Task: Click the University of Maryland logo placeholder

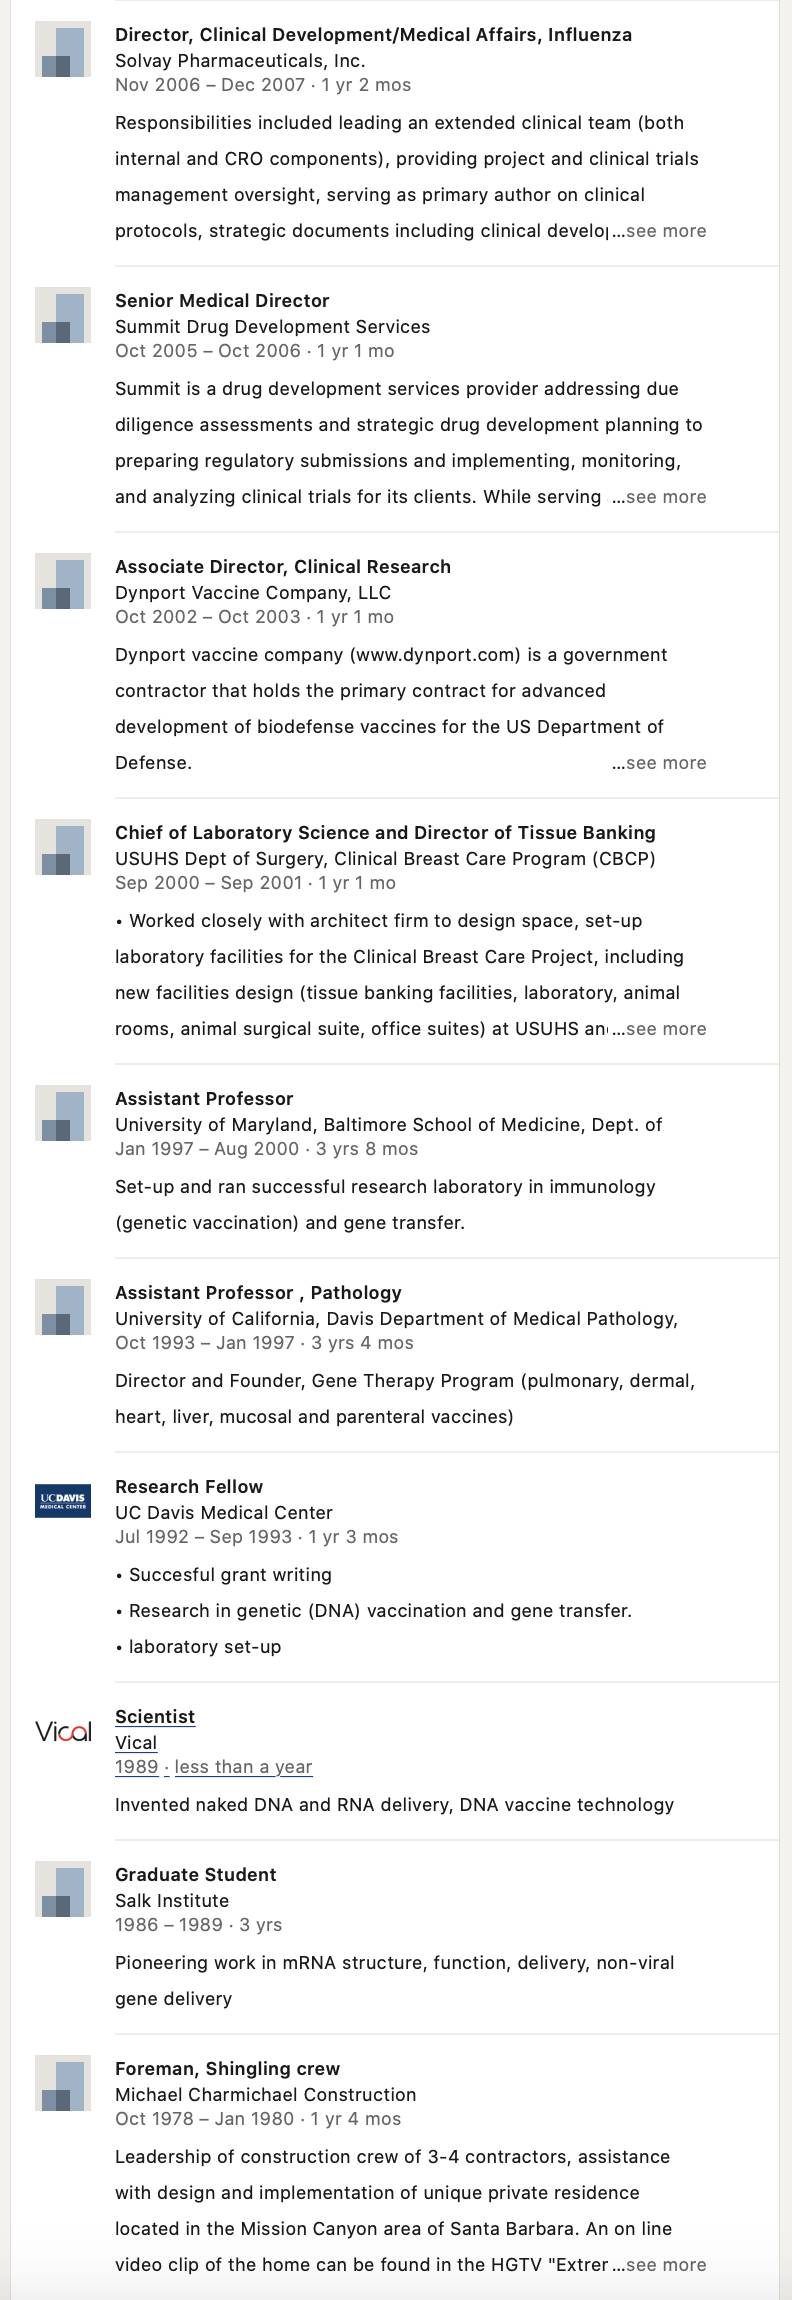Action: point(63,1113)
